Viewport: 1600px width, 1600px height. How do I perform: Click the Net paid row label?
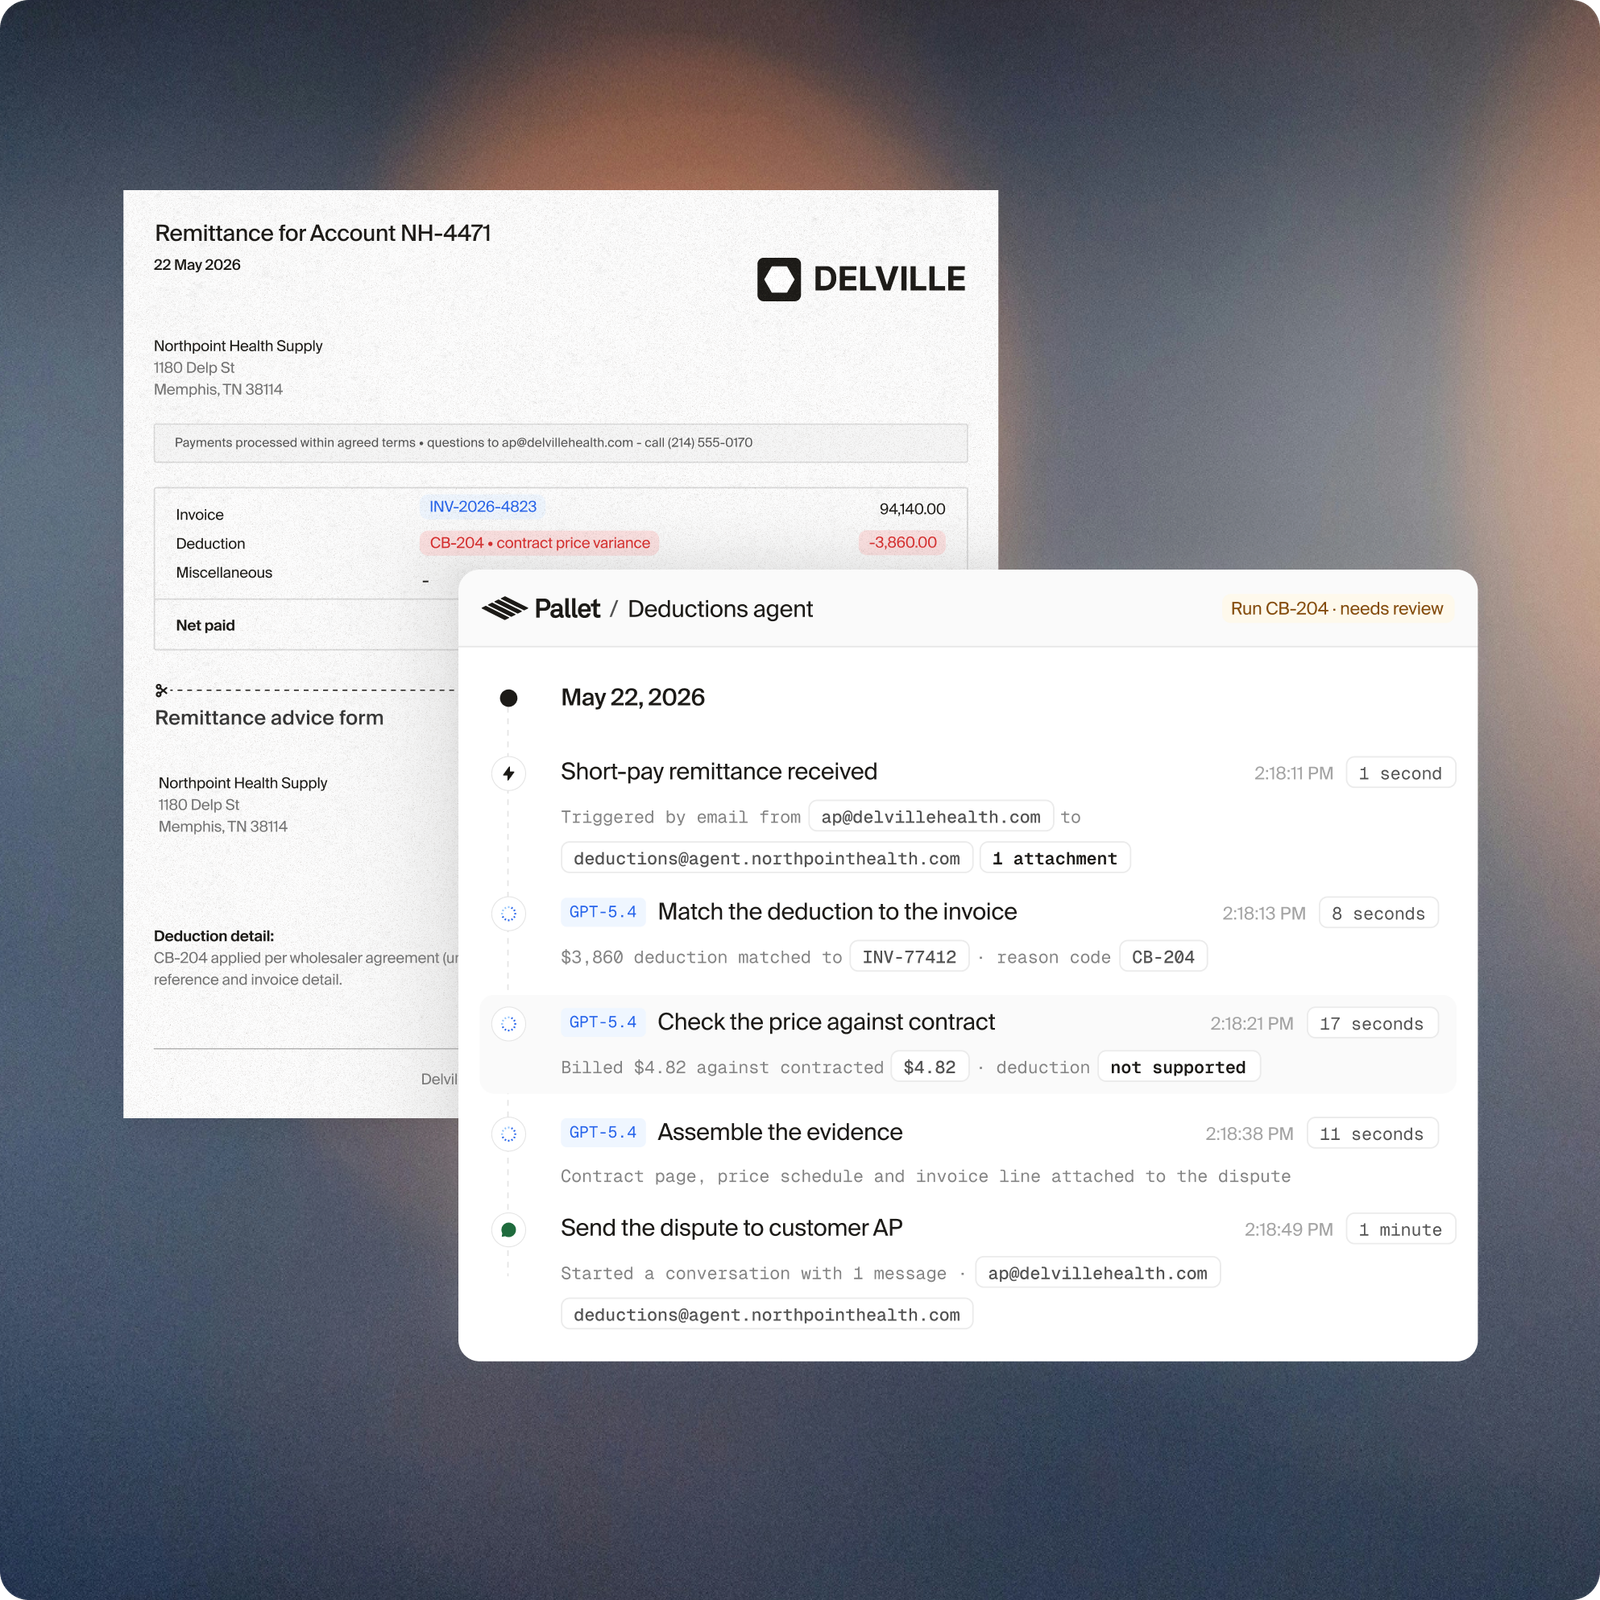tap(205, 625)
